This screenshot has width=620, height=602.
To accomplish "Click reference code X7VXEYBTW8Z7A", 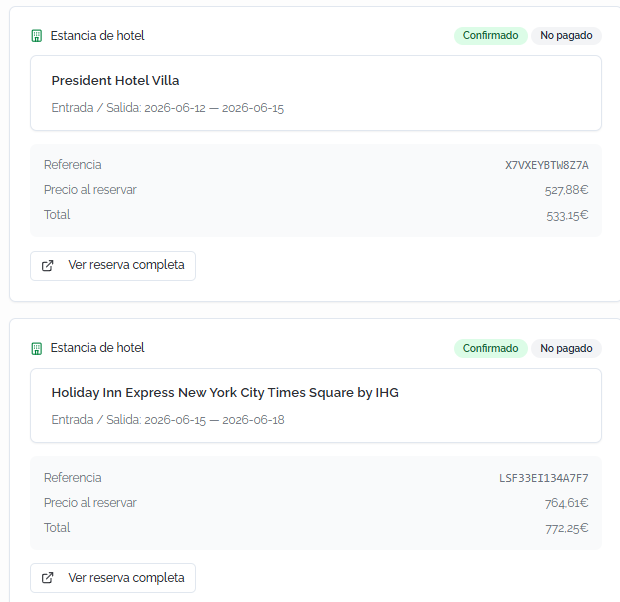I will tap(546, 165).
